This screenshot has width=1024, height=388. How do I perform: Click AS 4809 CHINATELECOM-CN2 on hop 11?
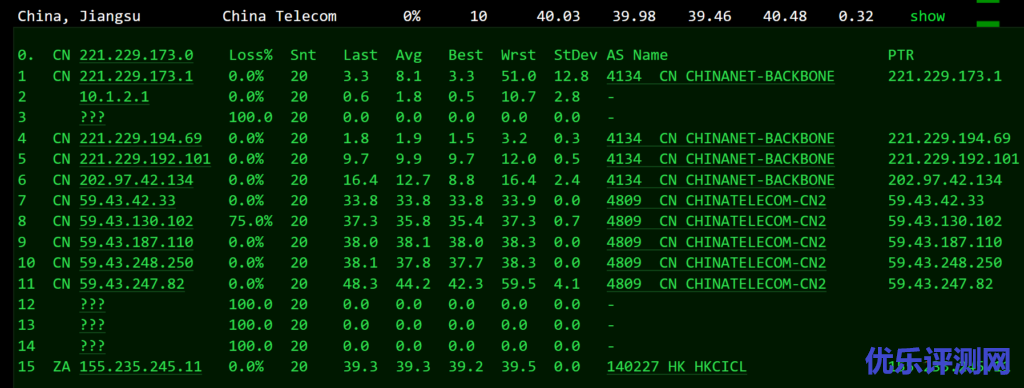(716, 284)
